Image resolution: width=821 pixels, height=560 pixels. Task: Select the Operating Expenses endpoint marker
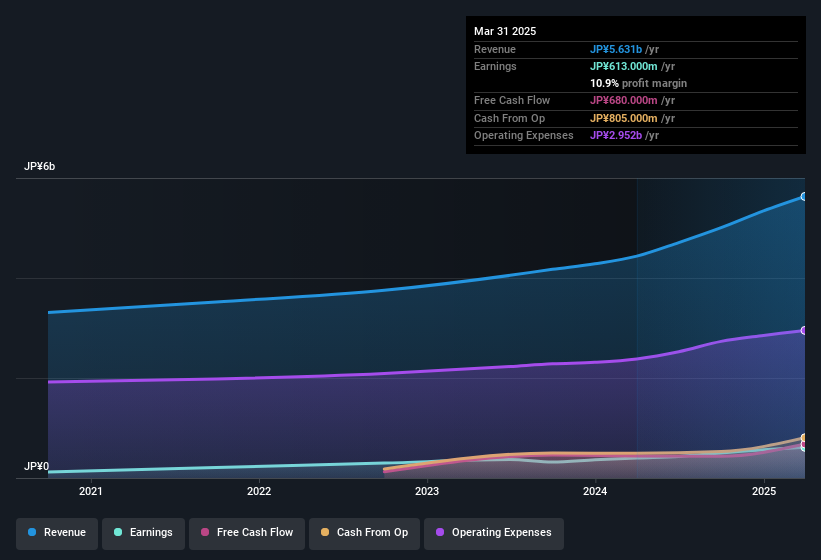point(804,331)
